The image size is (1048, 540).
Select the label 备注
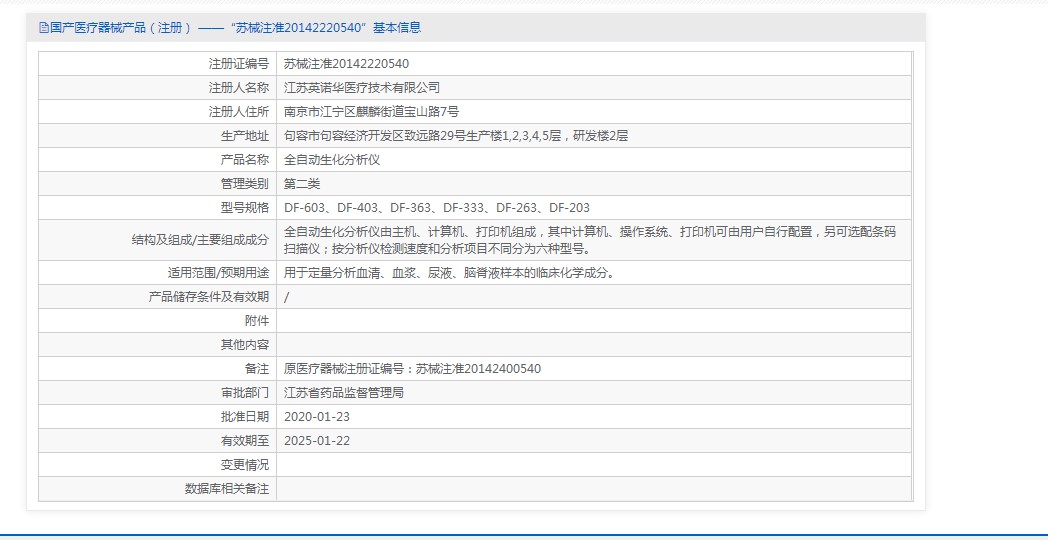[x=257, y=370]
